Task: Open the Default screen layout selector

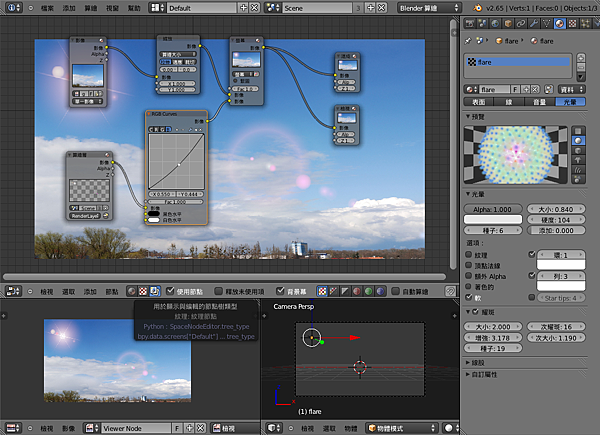Action: (x=156, y=8)
